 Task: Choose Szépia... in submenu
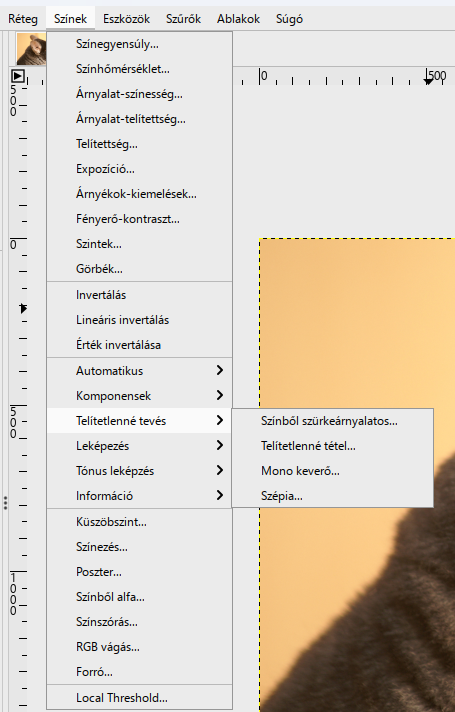coord(332,496)
